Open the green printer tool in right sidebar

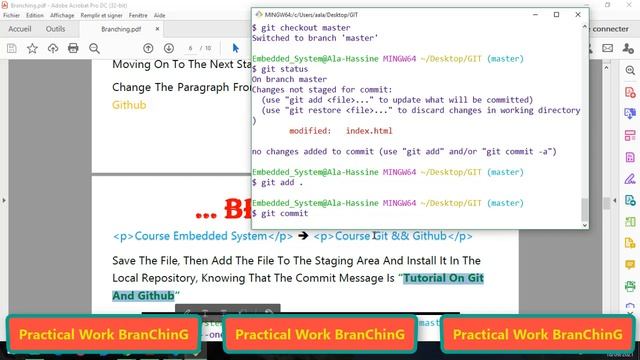(x=630, y=286)
